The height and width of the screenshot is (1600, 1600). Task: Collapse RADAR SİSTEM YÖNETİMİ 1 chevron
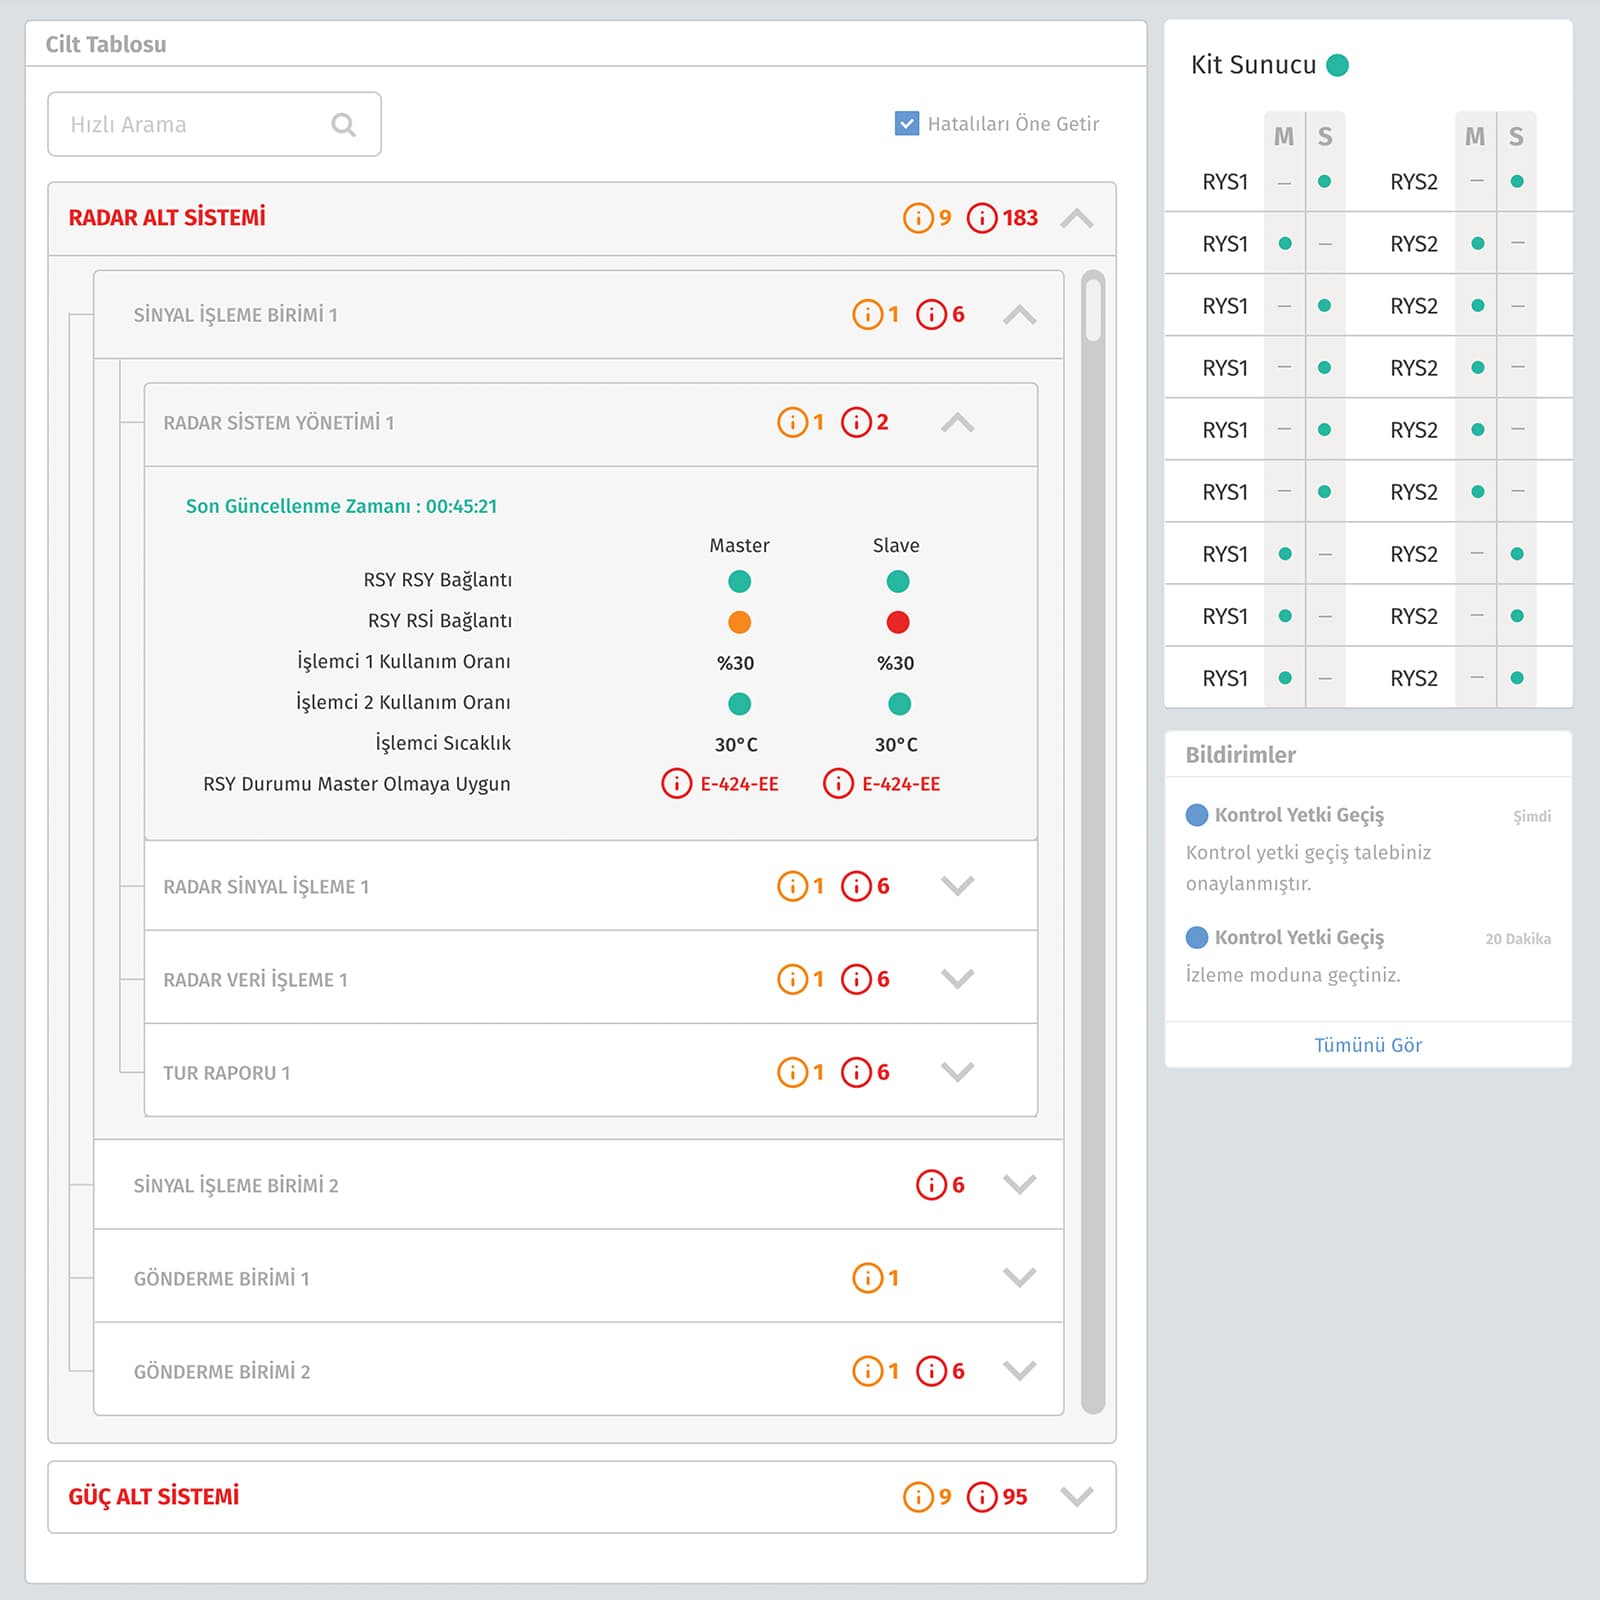(x=957, y=423)
